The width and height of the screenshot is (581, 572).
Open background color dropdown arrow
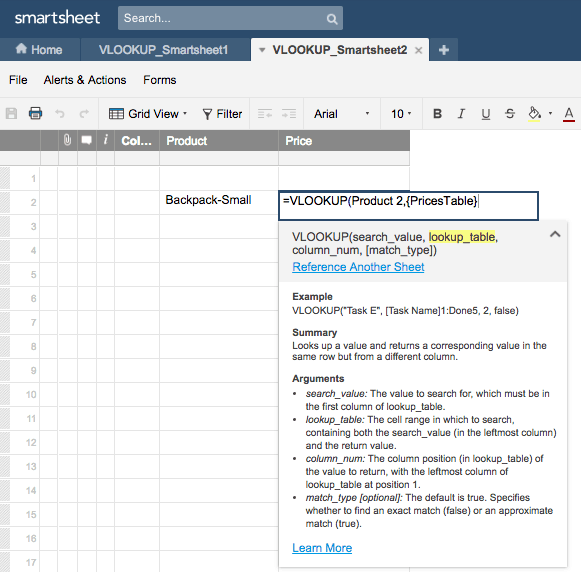[x=550, y=113]
